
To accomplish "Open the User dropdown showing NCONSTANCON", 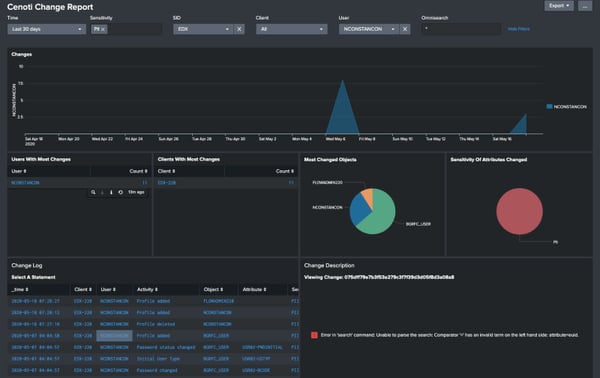I will 368,29.
